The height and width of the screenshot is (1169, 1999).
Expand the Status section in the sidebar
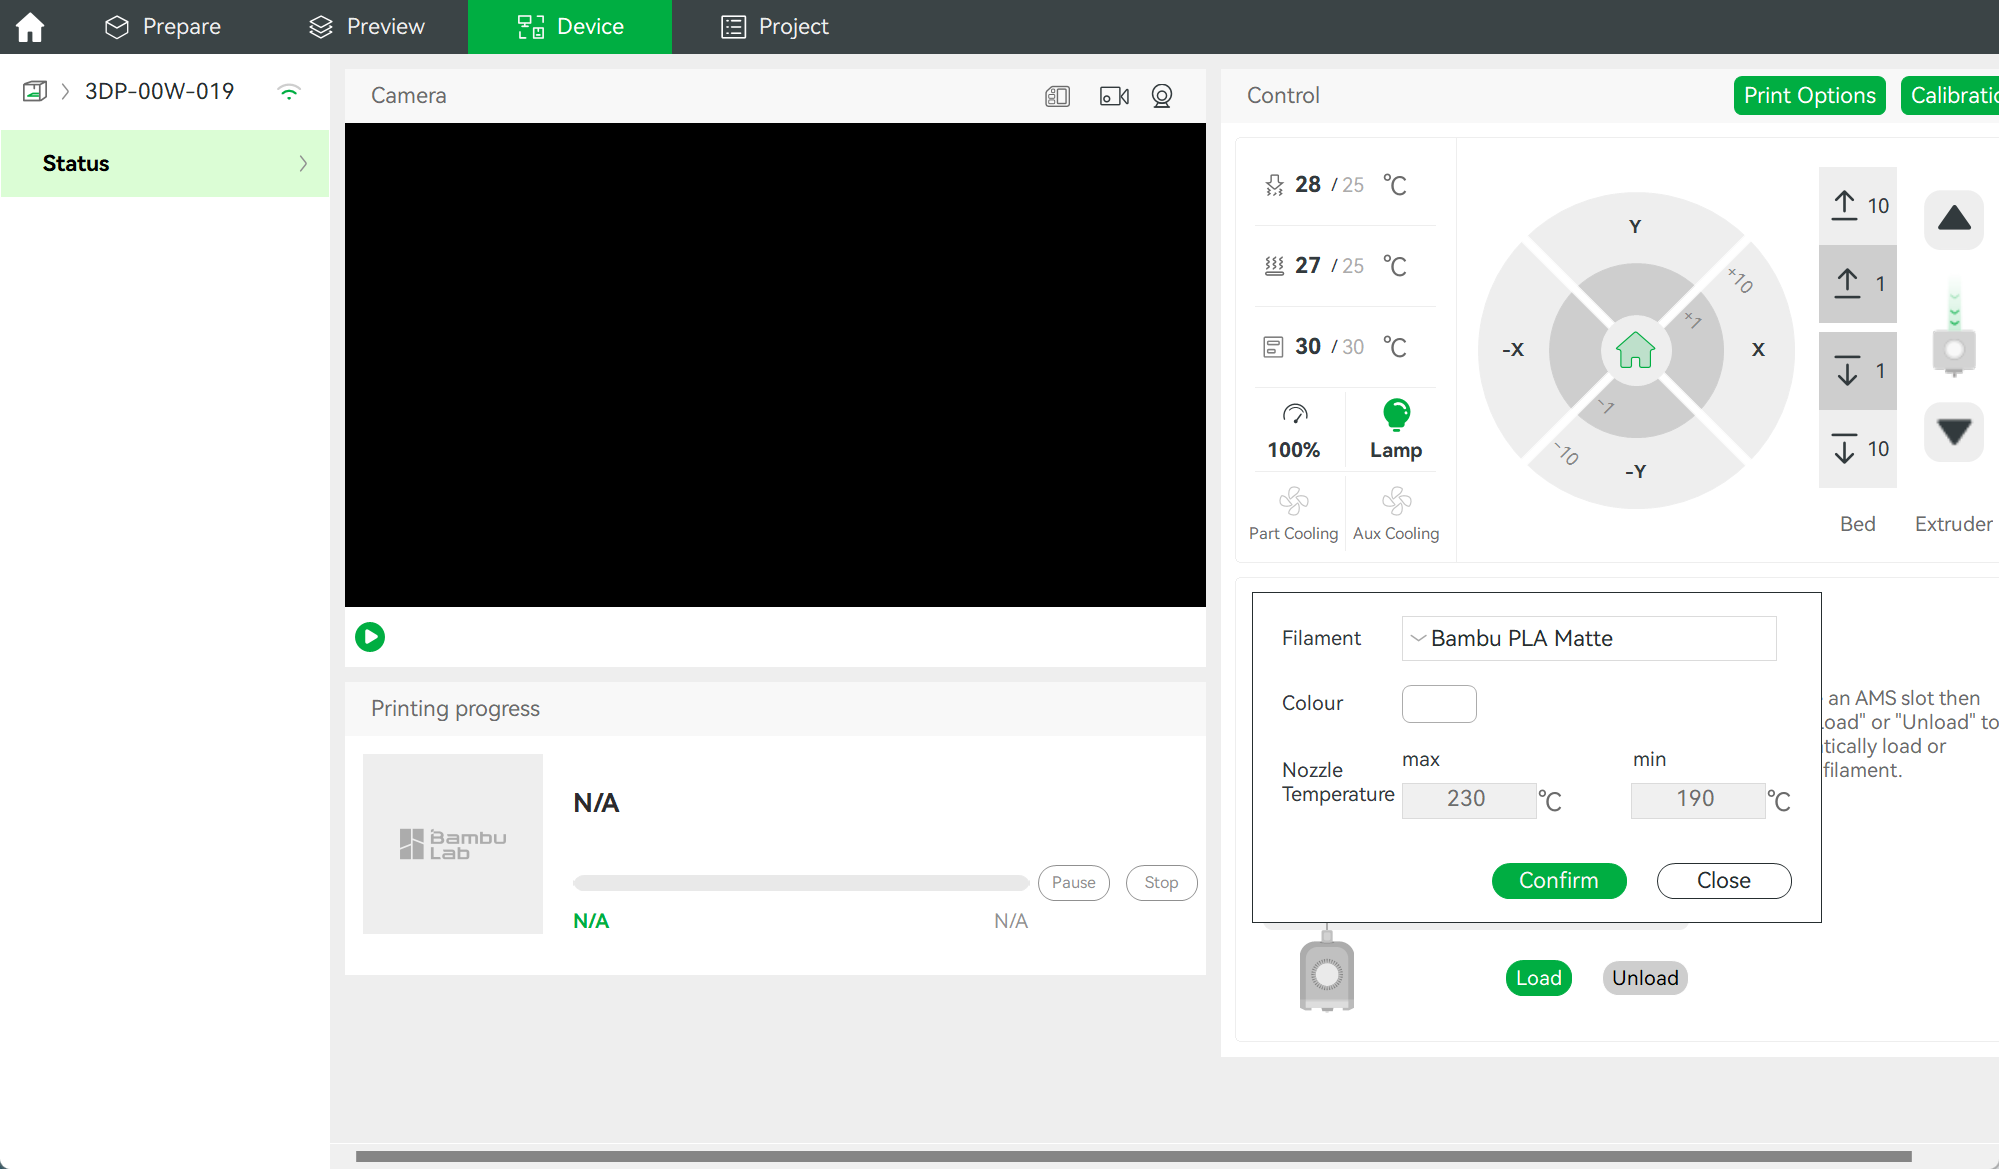click(x=165, y=163)
